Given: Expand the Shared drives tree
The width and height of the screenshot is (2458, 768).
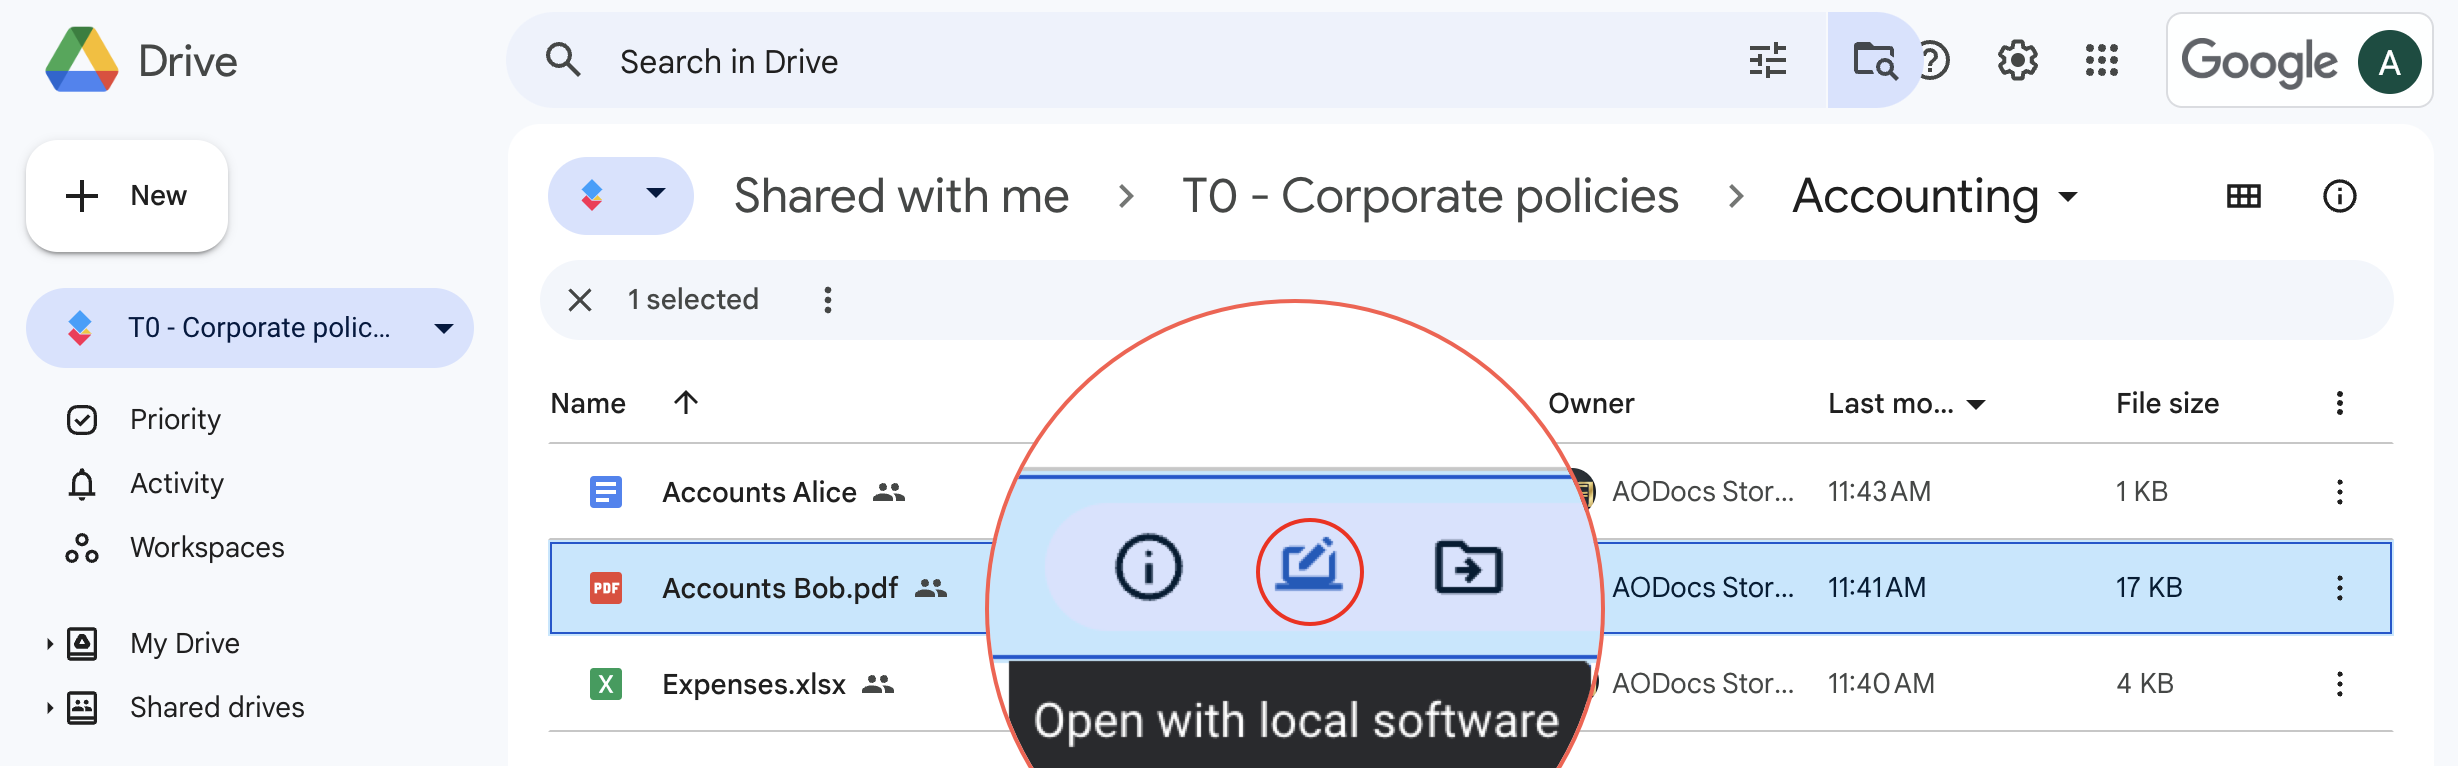Looking at the screenshot, I should tap(49, 708).
